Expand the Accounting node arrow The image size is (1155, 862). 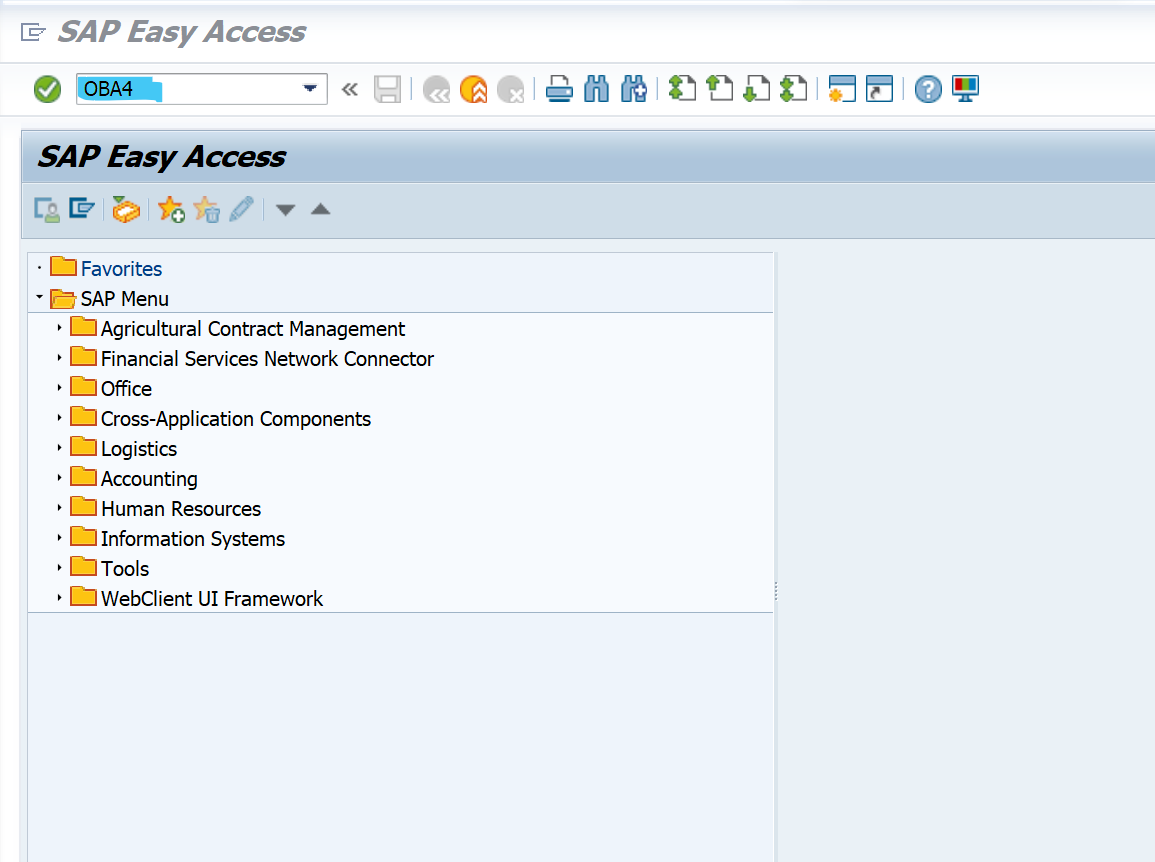(x=60, y=478)
